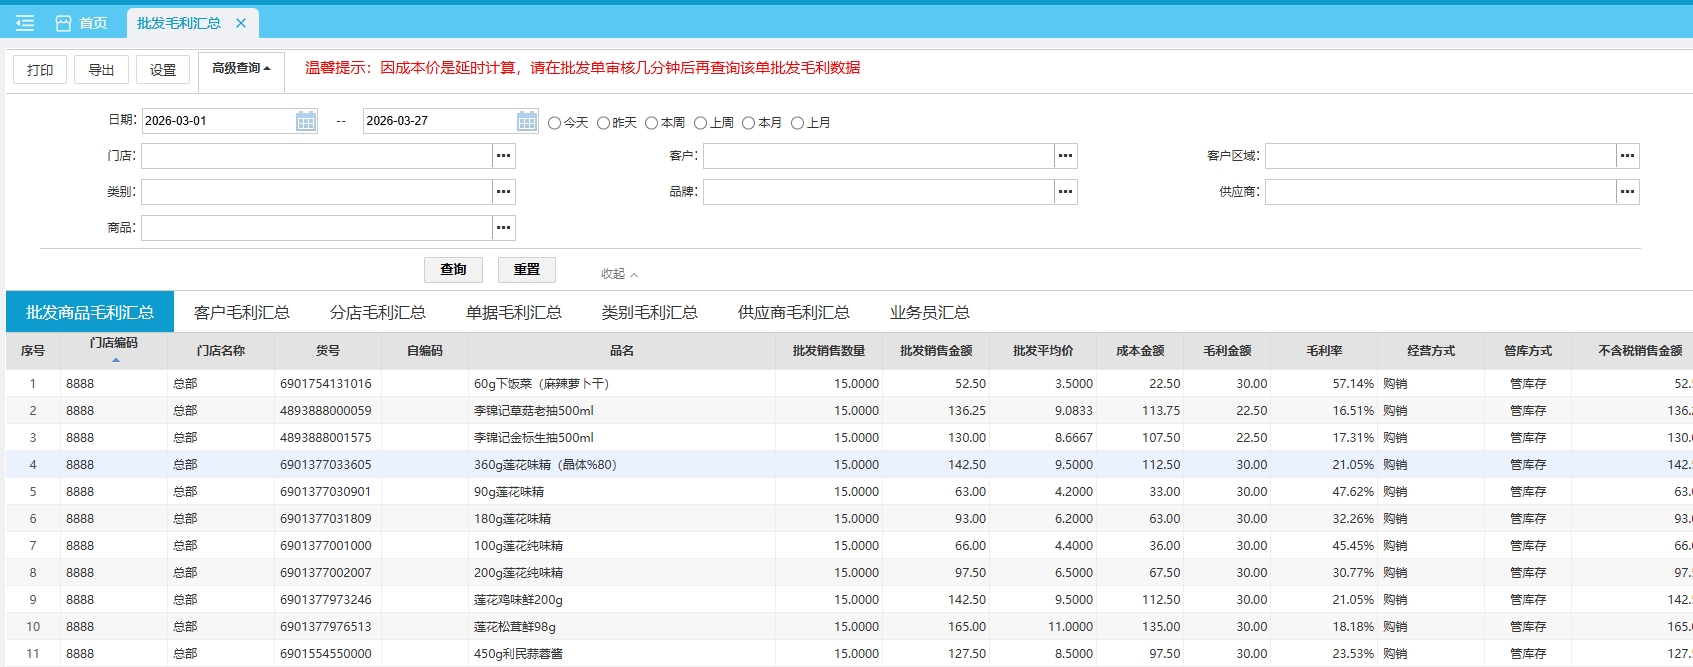Toggle the sidebar menu collapse icon
This screenshot has width=1693, height=667.
(x=25, y=23)
